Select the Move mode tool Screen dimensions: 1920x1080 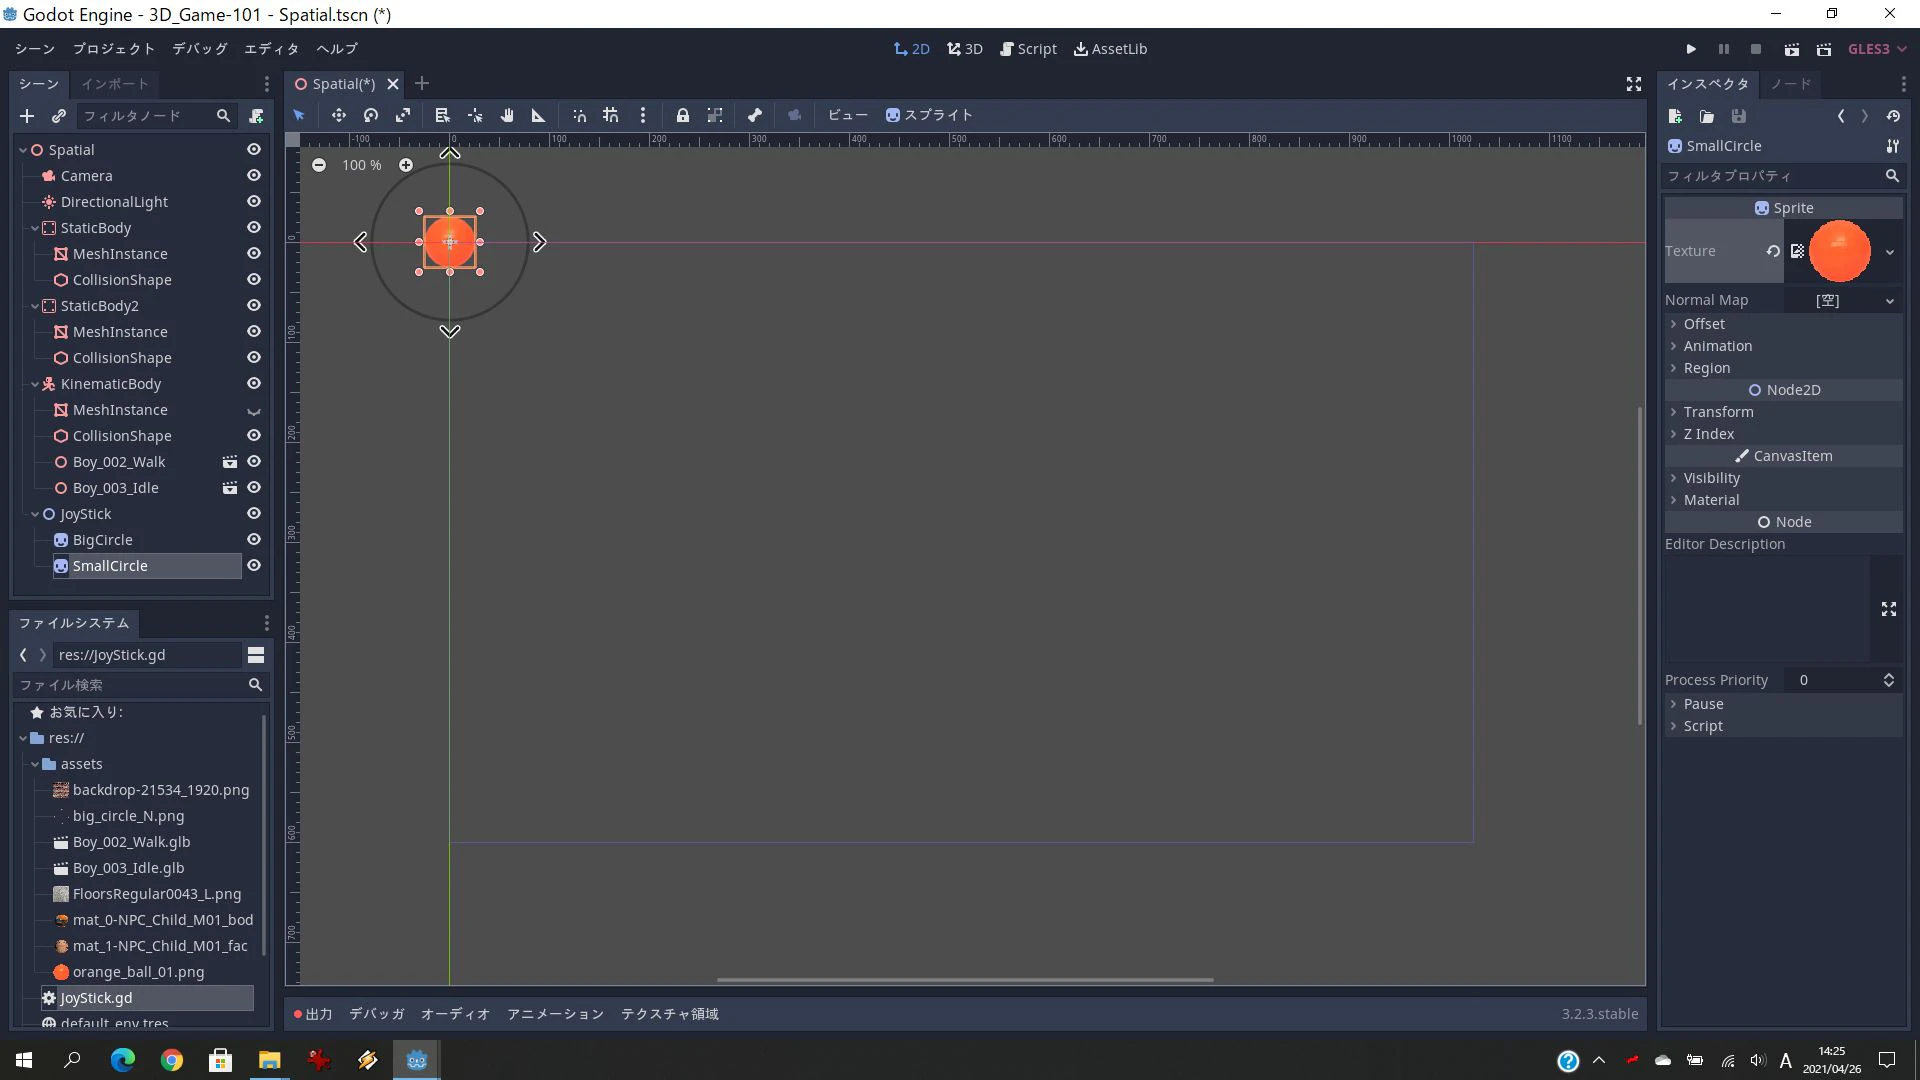(x=338, y=115)
